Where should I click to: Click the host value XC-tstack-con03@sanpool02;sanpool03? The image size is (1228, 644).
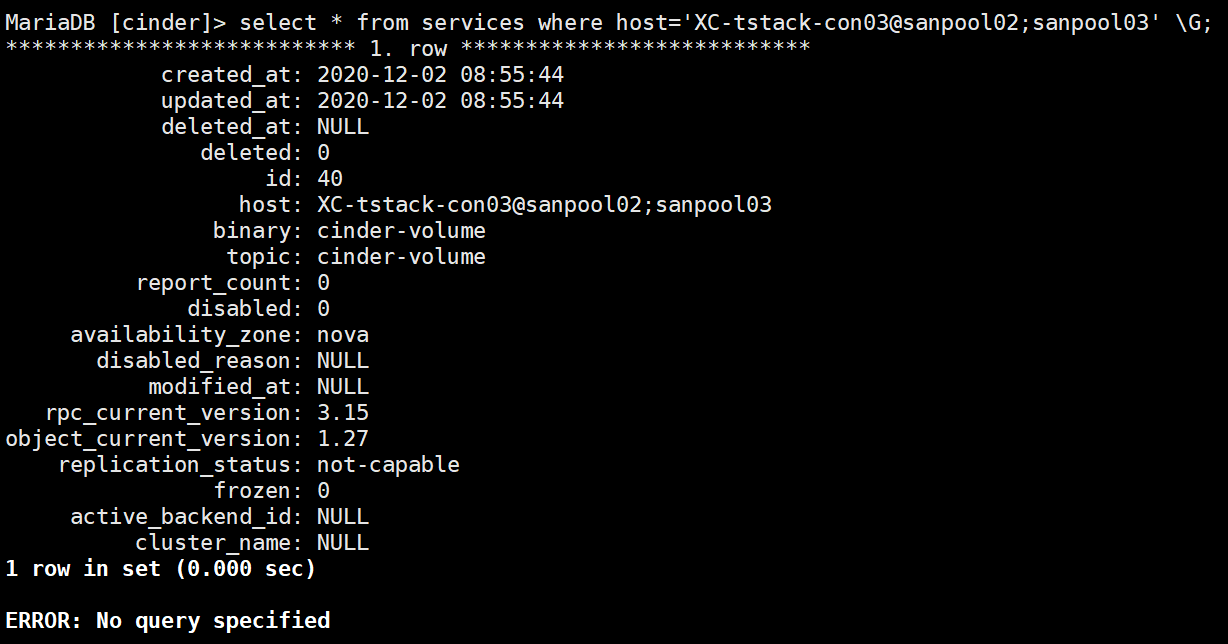tap(545, 205)
